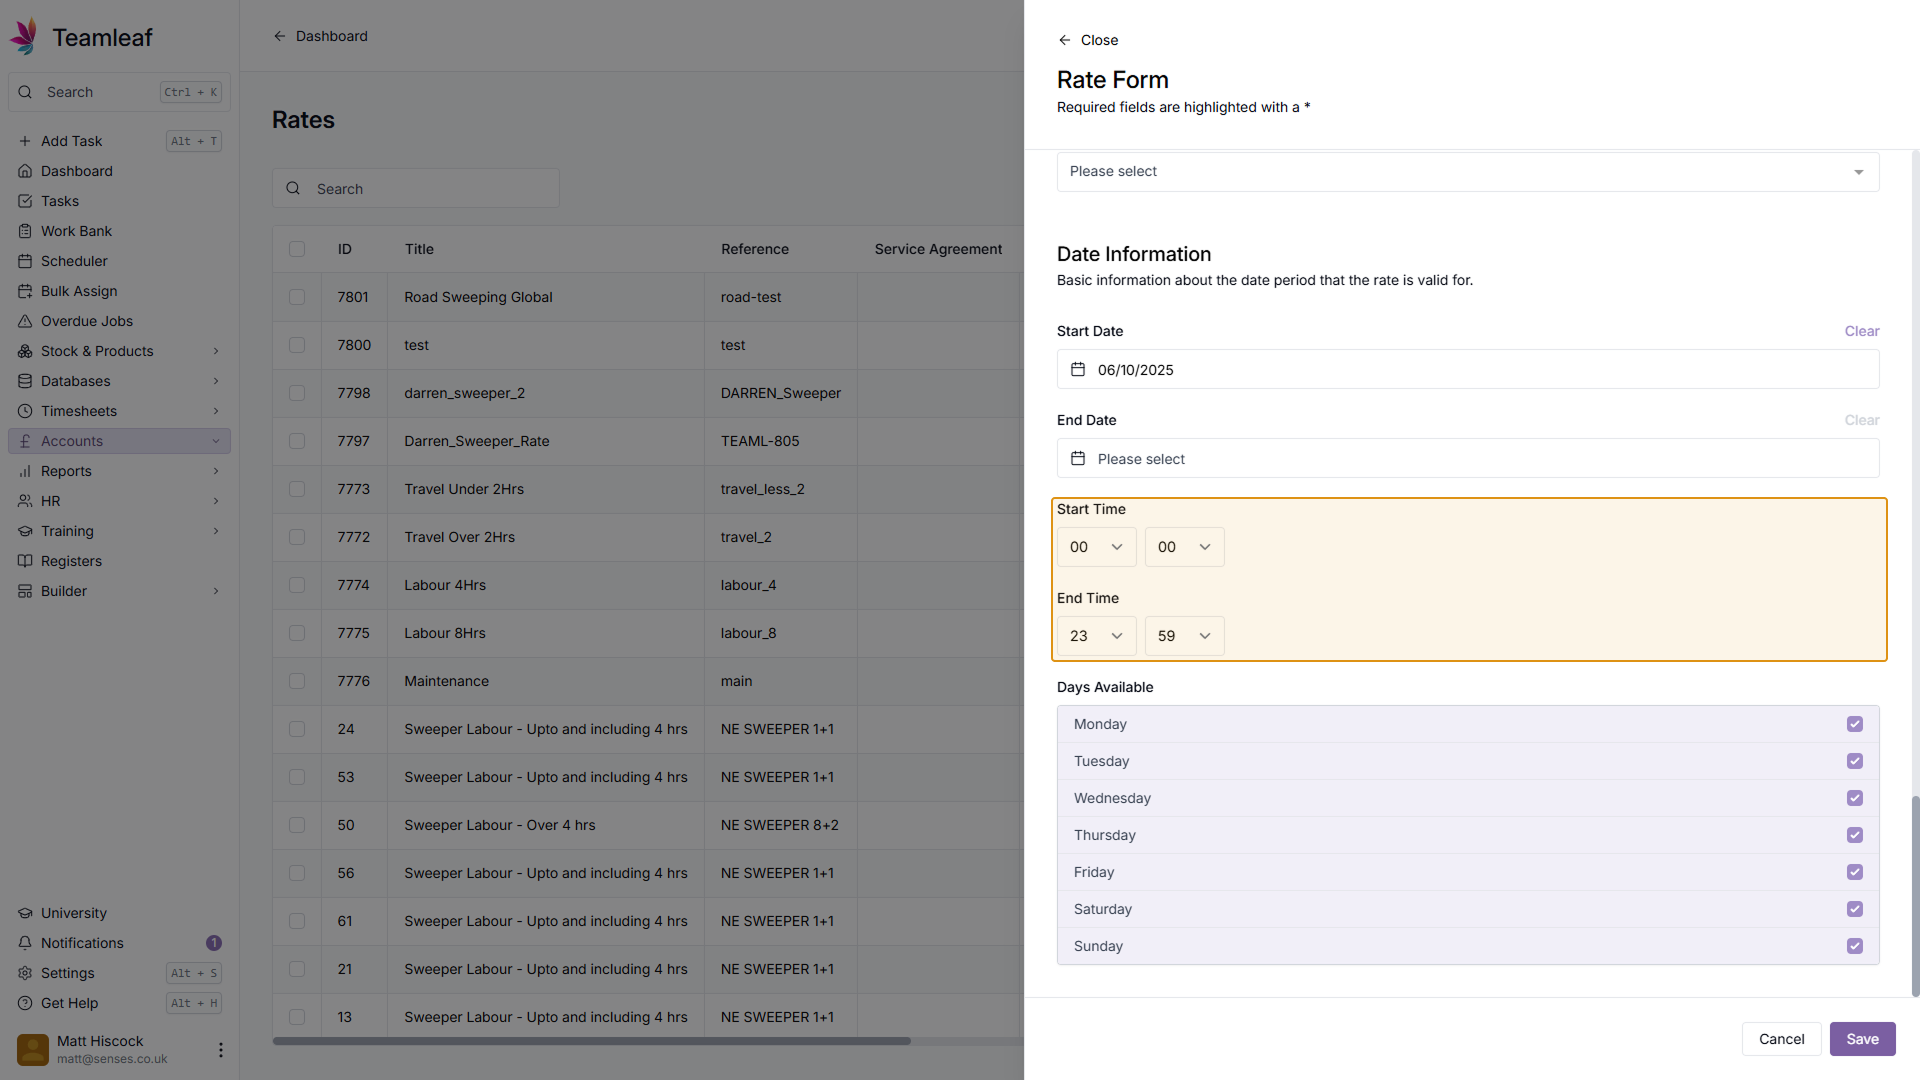Click the Notifications bell icon
The width and height of the screenshot is (1920, 1080).
click(25, 943)
